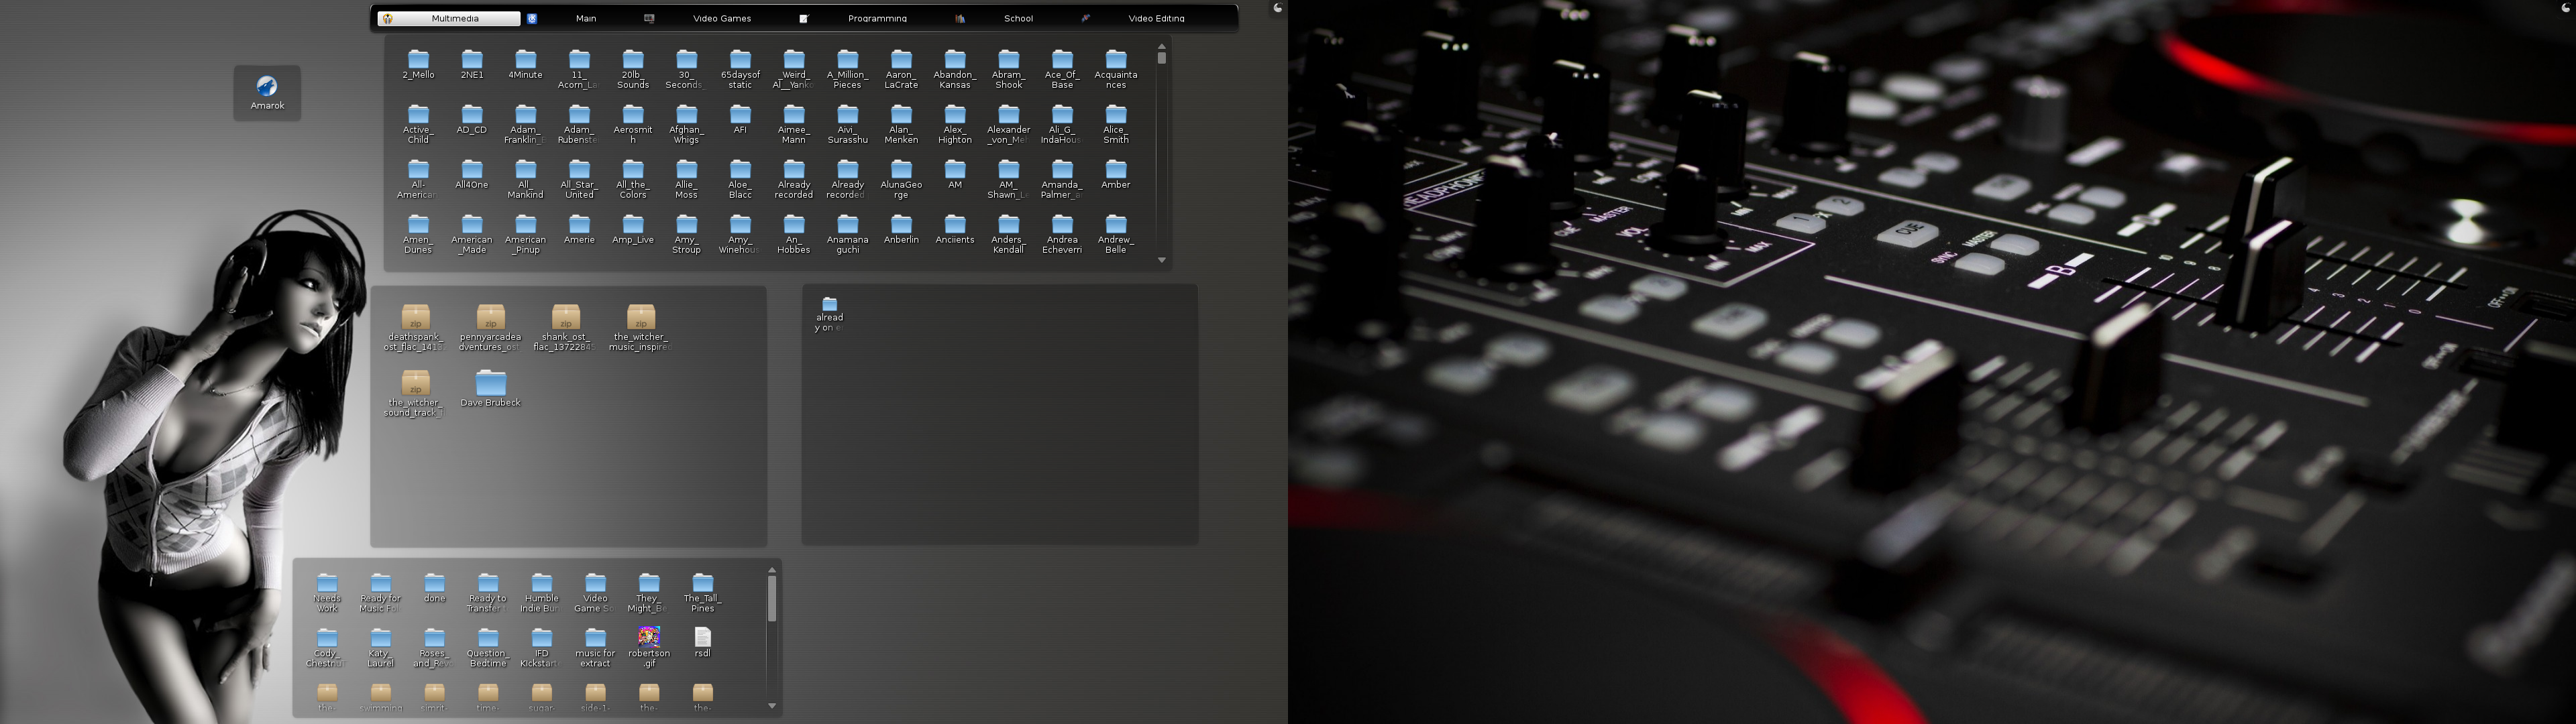Screen dimensions: 2576x724
Task: Open the Amerie folder
Action: [x=579, y=229]
